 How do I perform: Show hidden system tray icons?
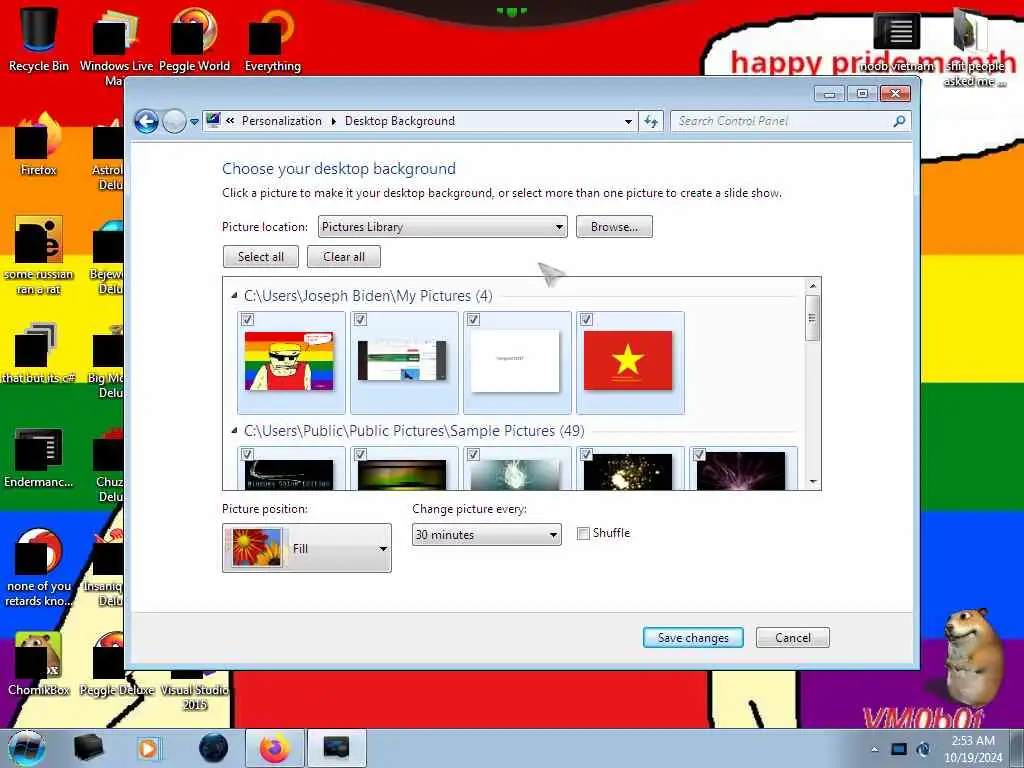pos(874,749)
